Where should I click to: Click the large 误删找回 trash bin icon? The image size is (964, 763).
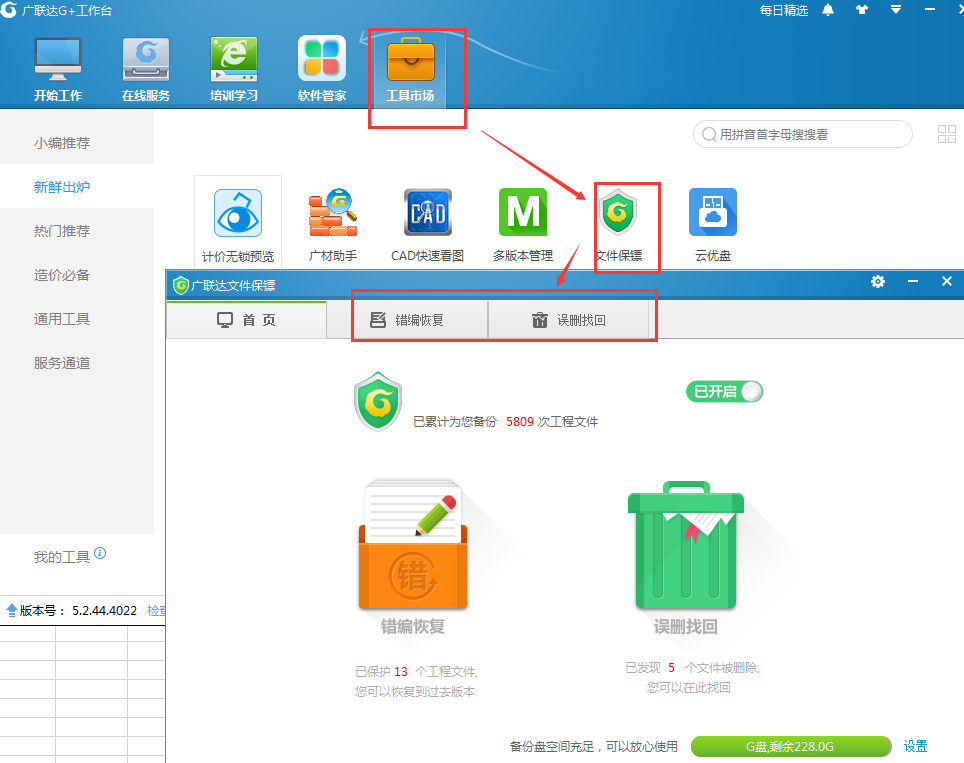click(686, 545)
